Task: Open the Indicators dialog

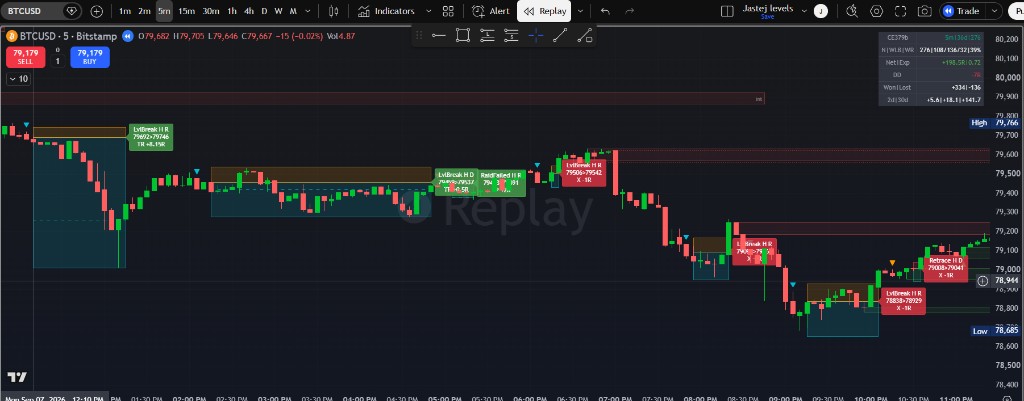Action: pyautogui.click(x=386, y=11)
